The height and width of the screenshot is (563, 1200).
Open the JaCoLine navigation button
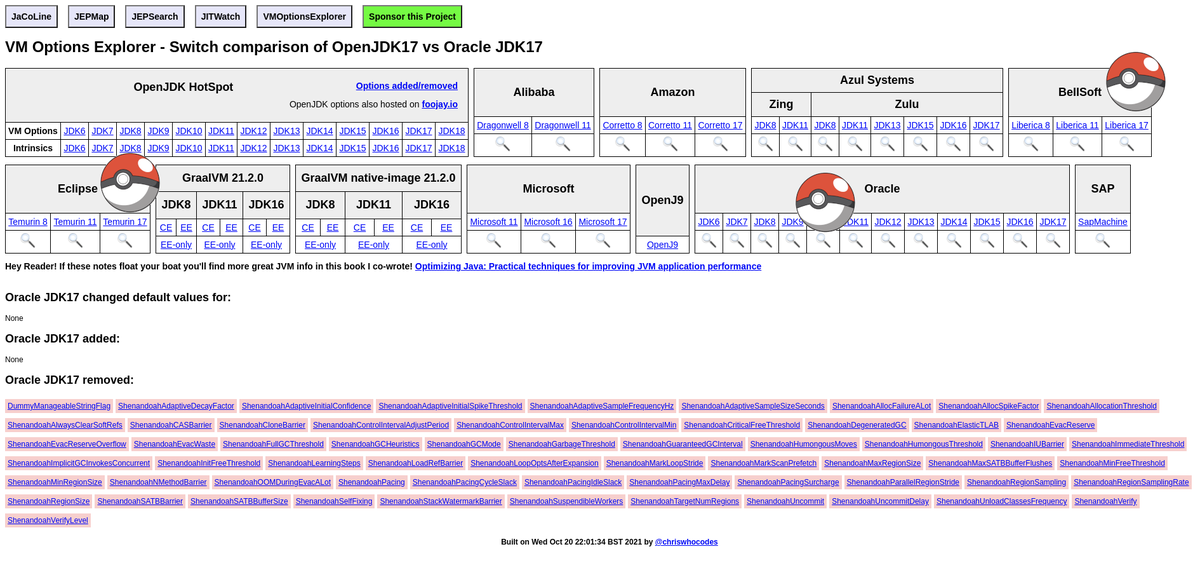[x=31, y=16]
